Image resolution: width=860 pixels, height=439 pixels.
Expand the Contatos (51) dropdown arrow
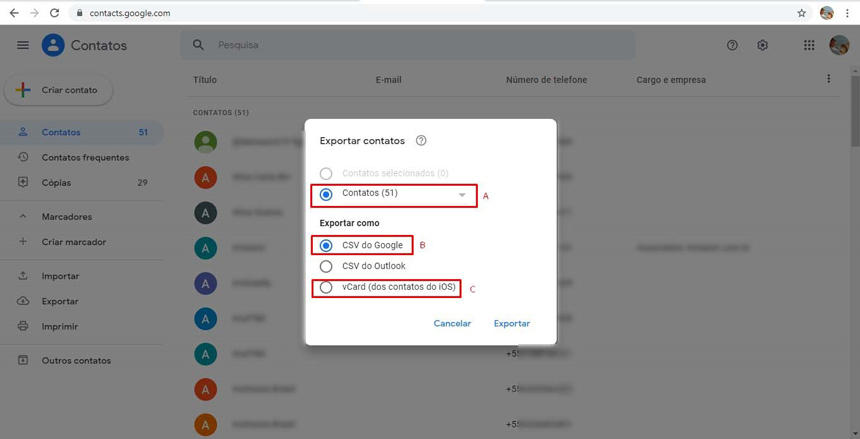462,195
